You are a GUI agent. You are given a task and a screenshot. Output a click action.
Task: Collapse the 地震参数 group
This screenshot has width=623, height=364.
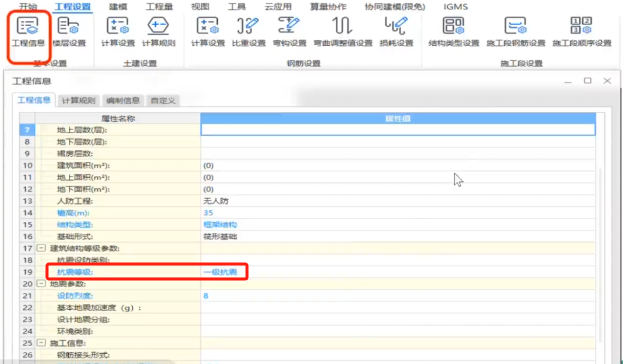tap(41, 283)
